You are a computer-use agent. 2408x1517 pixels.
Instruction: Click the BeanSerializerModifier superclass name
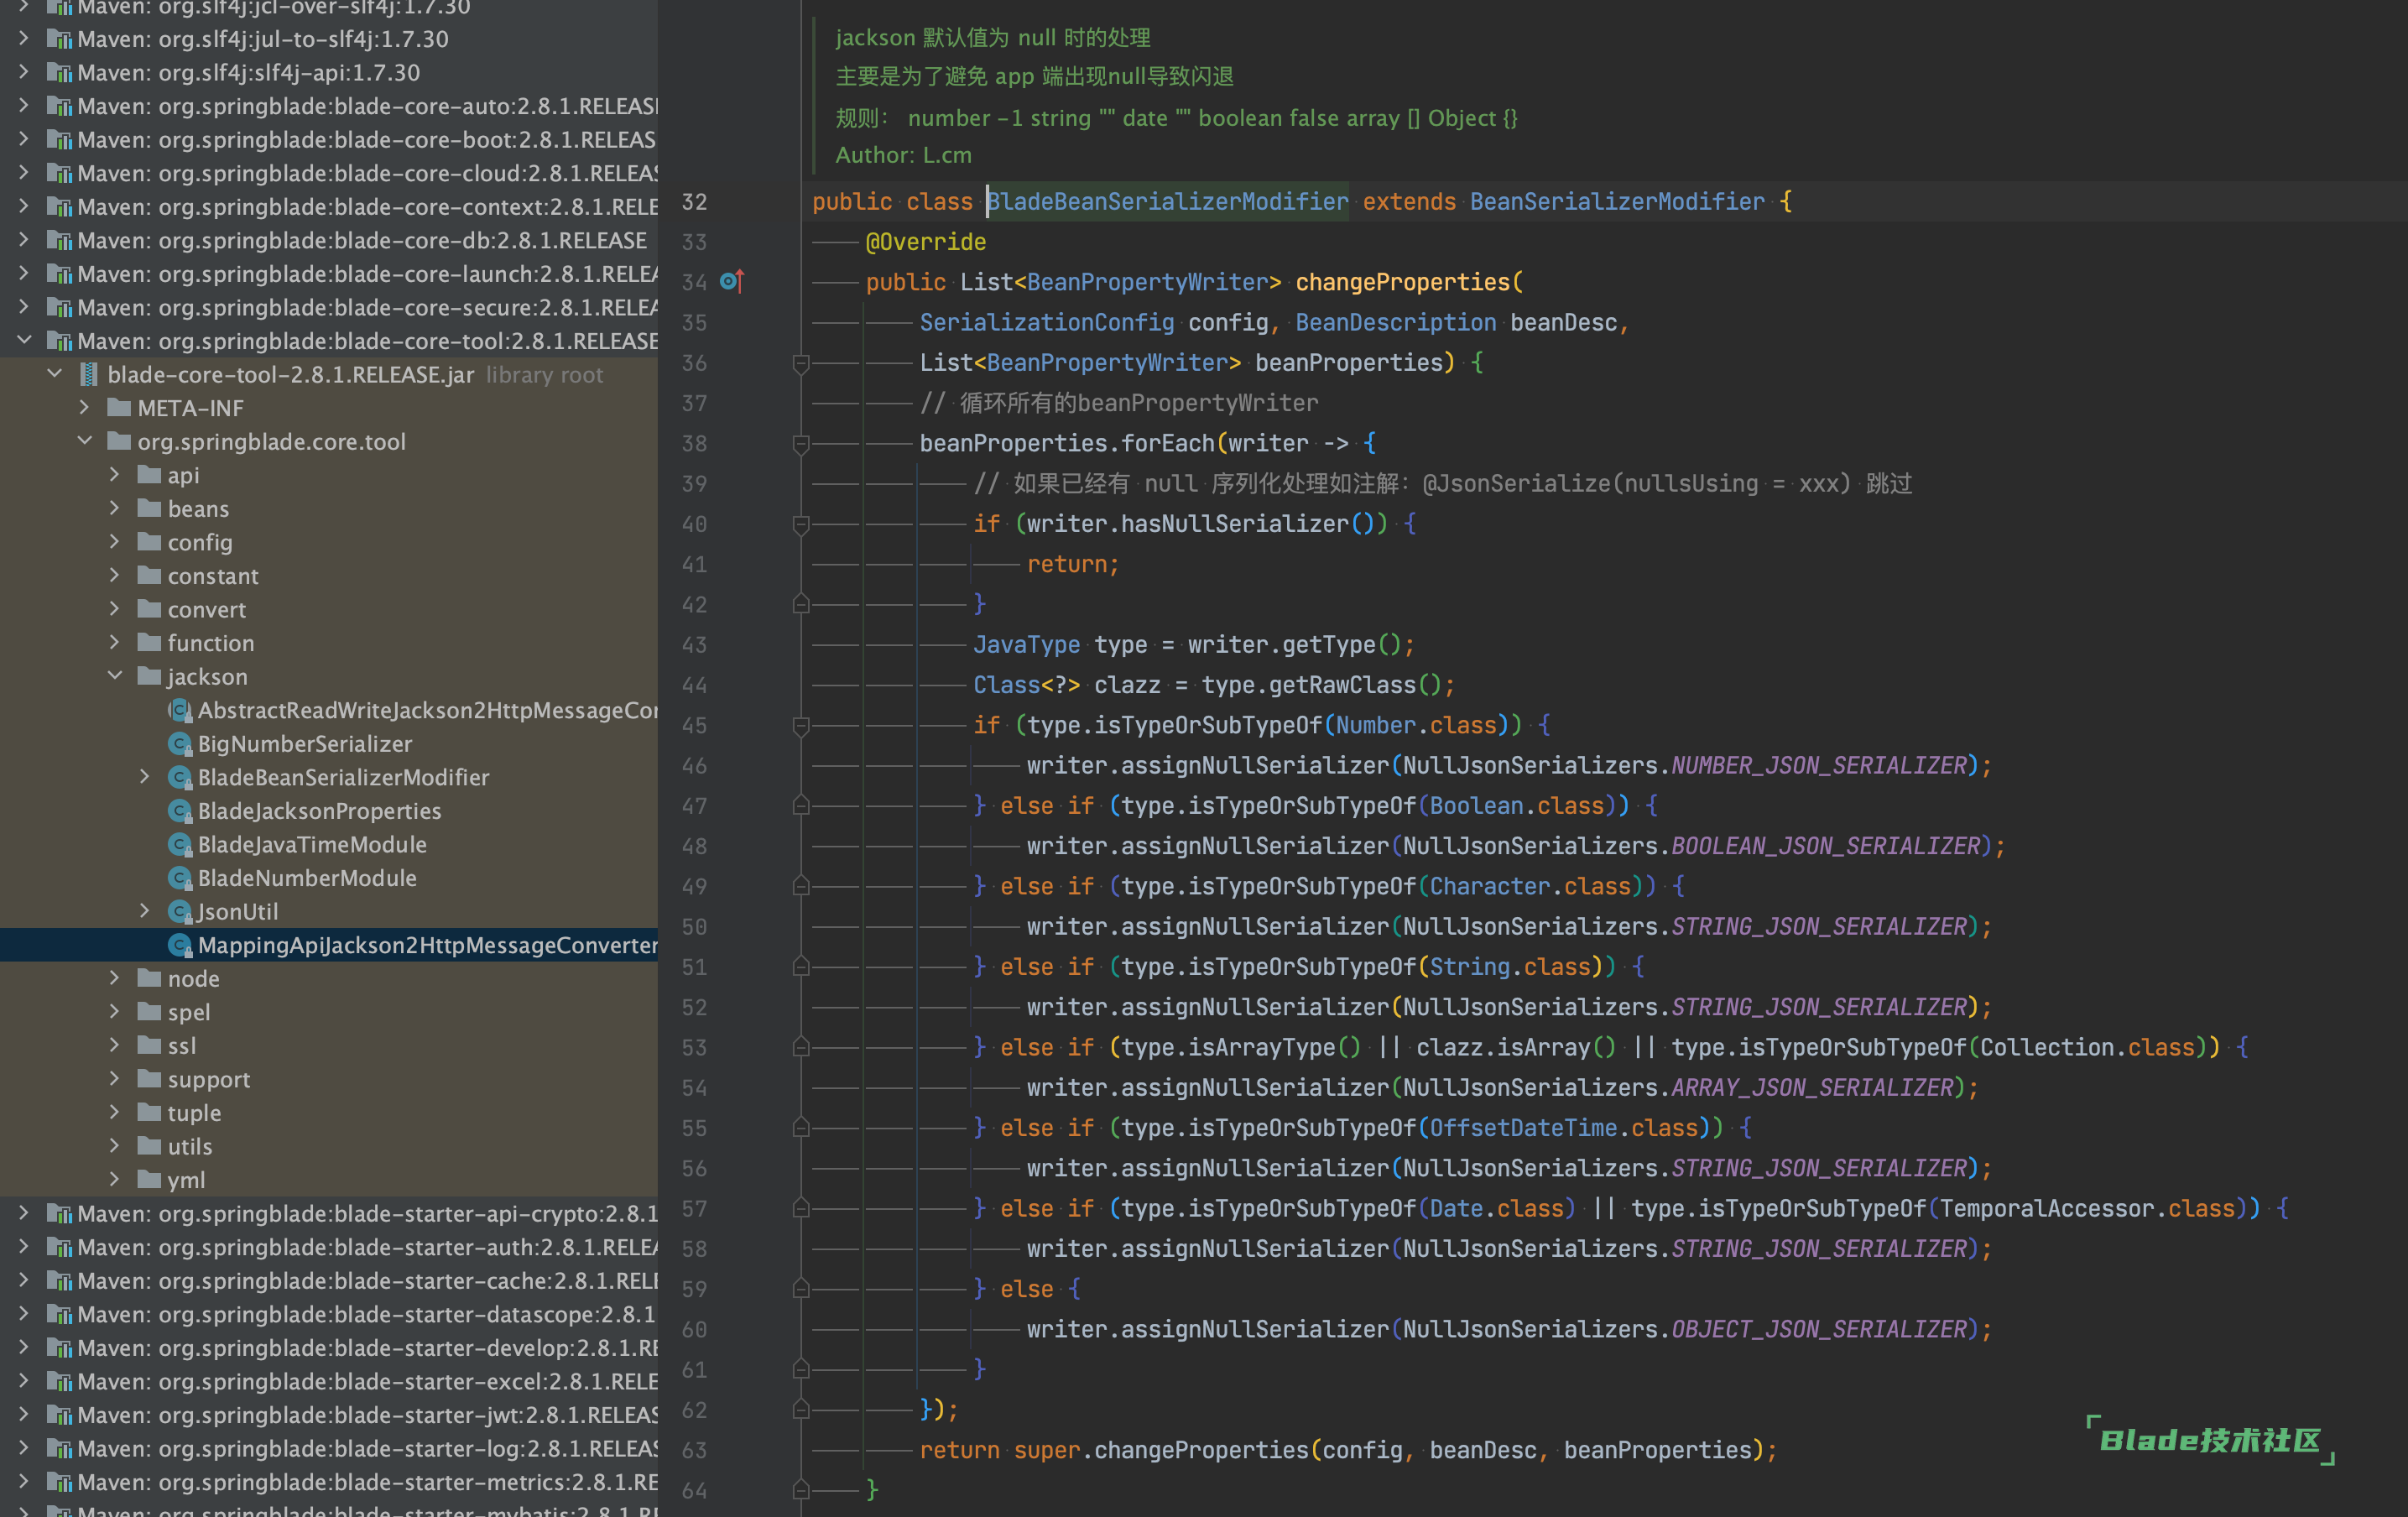(x=1617, y=202)
